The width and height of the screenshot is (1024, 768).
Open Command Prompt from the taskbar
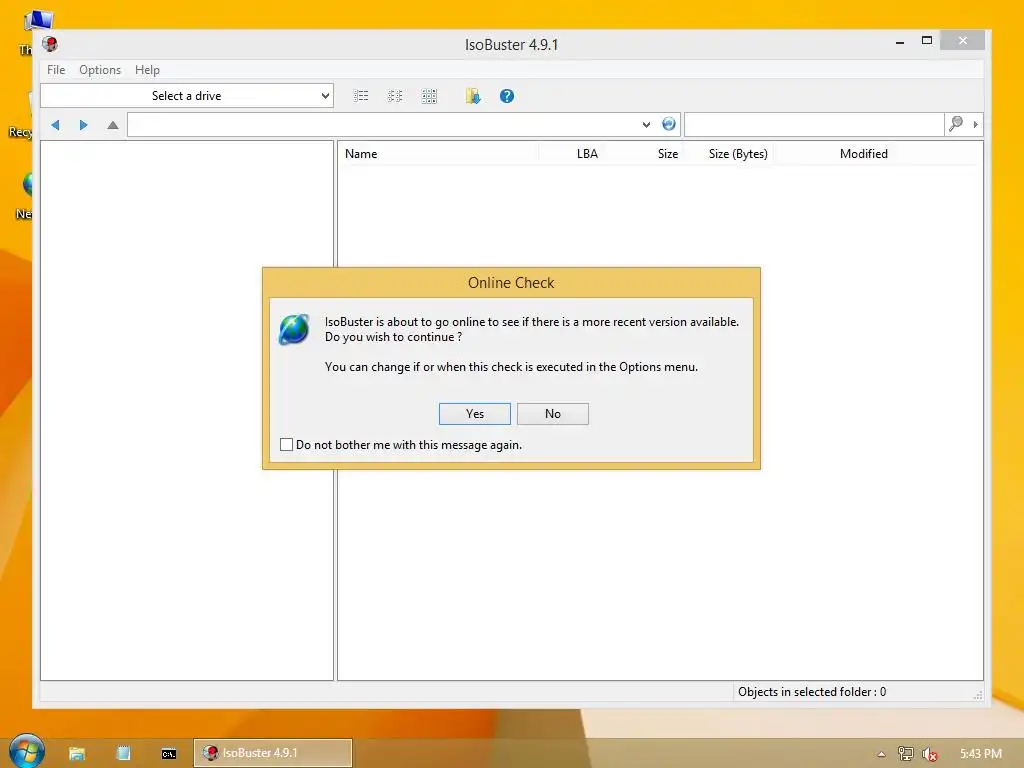click(x=168, y=754)
